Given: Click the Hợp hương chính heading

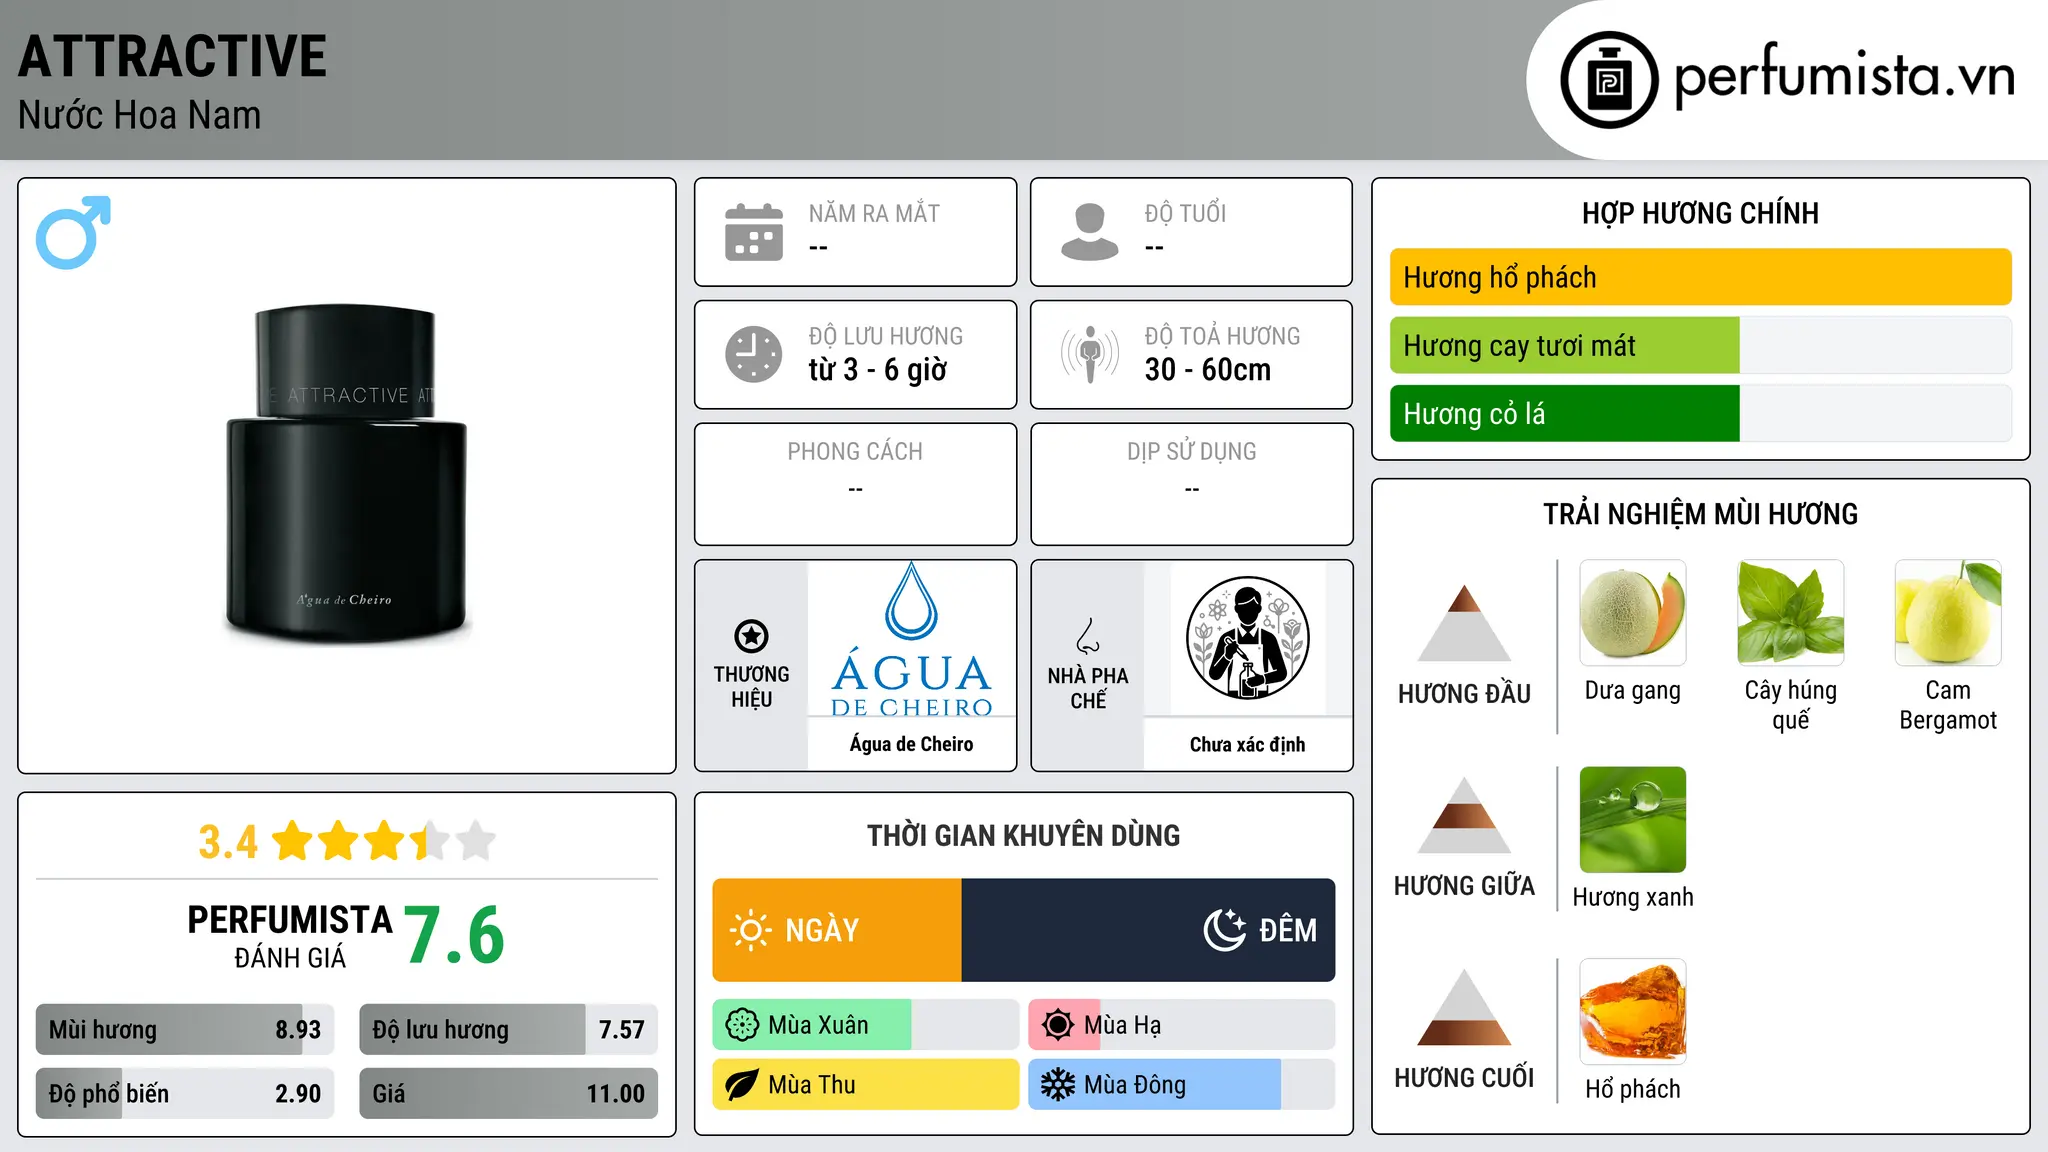Looking at the screenshot, I should pos(1701,213).
